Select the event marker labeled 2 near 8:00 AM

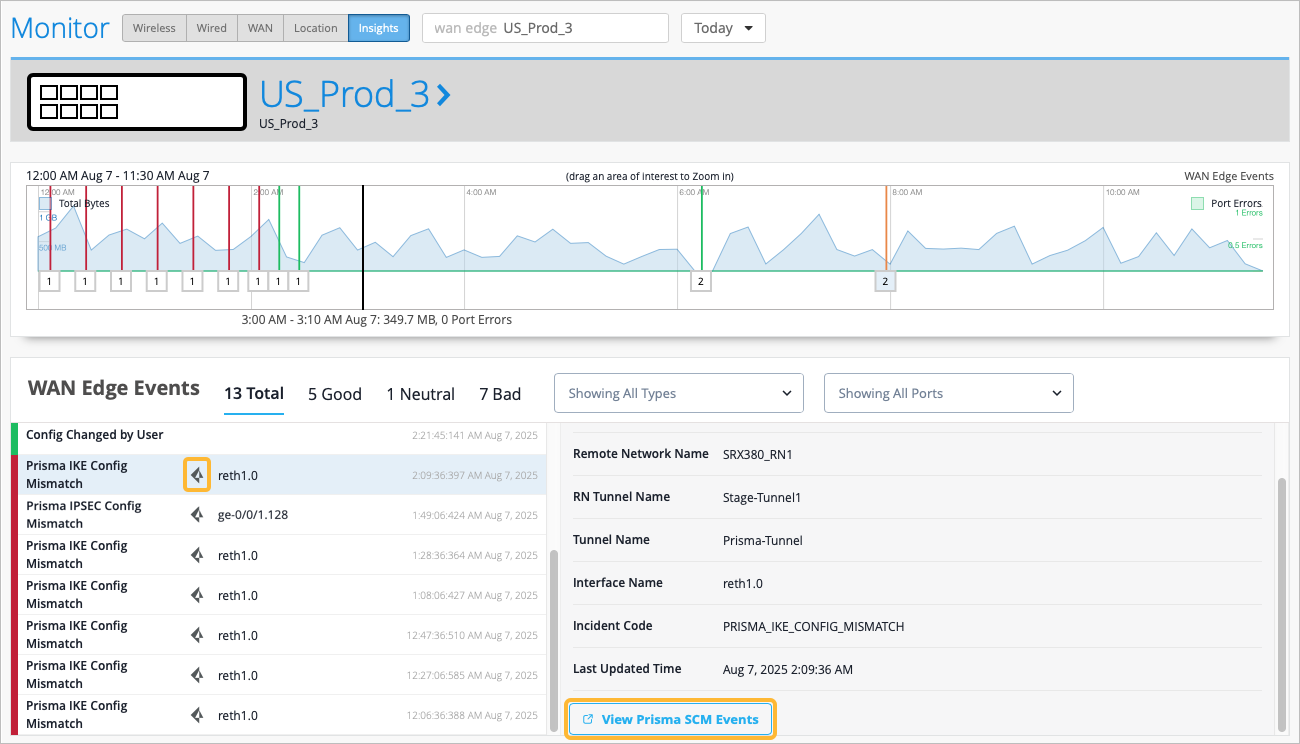tap(884, 281)
